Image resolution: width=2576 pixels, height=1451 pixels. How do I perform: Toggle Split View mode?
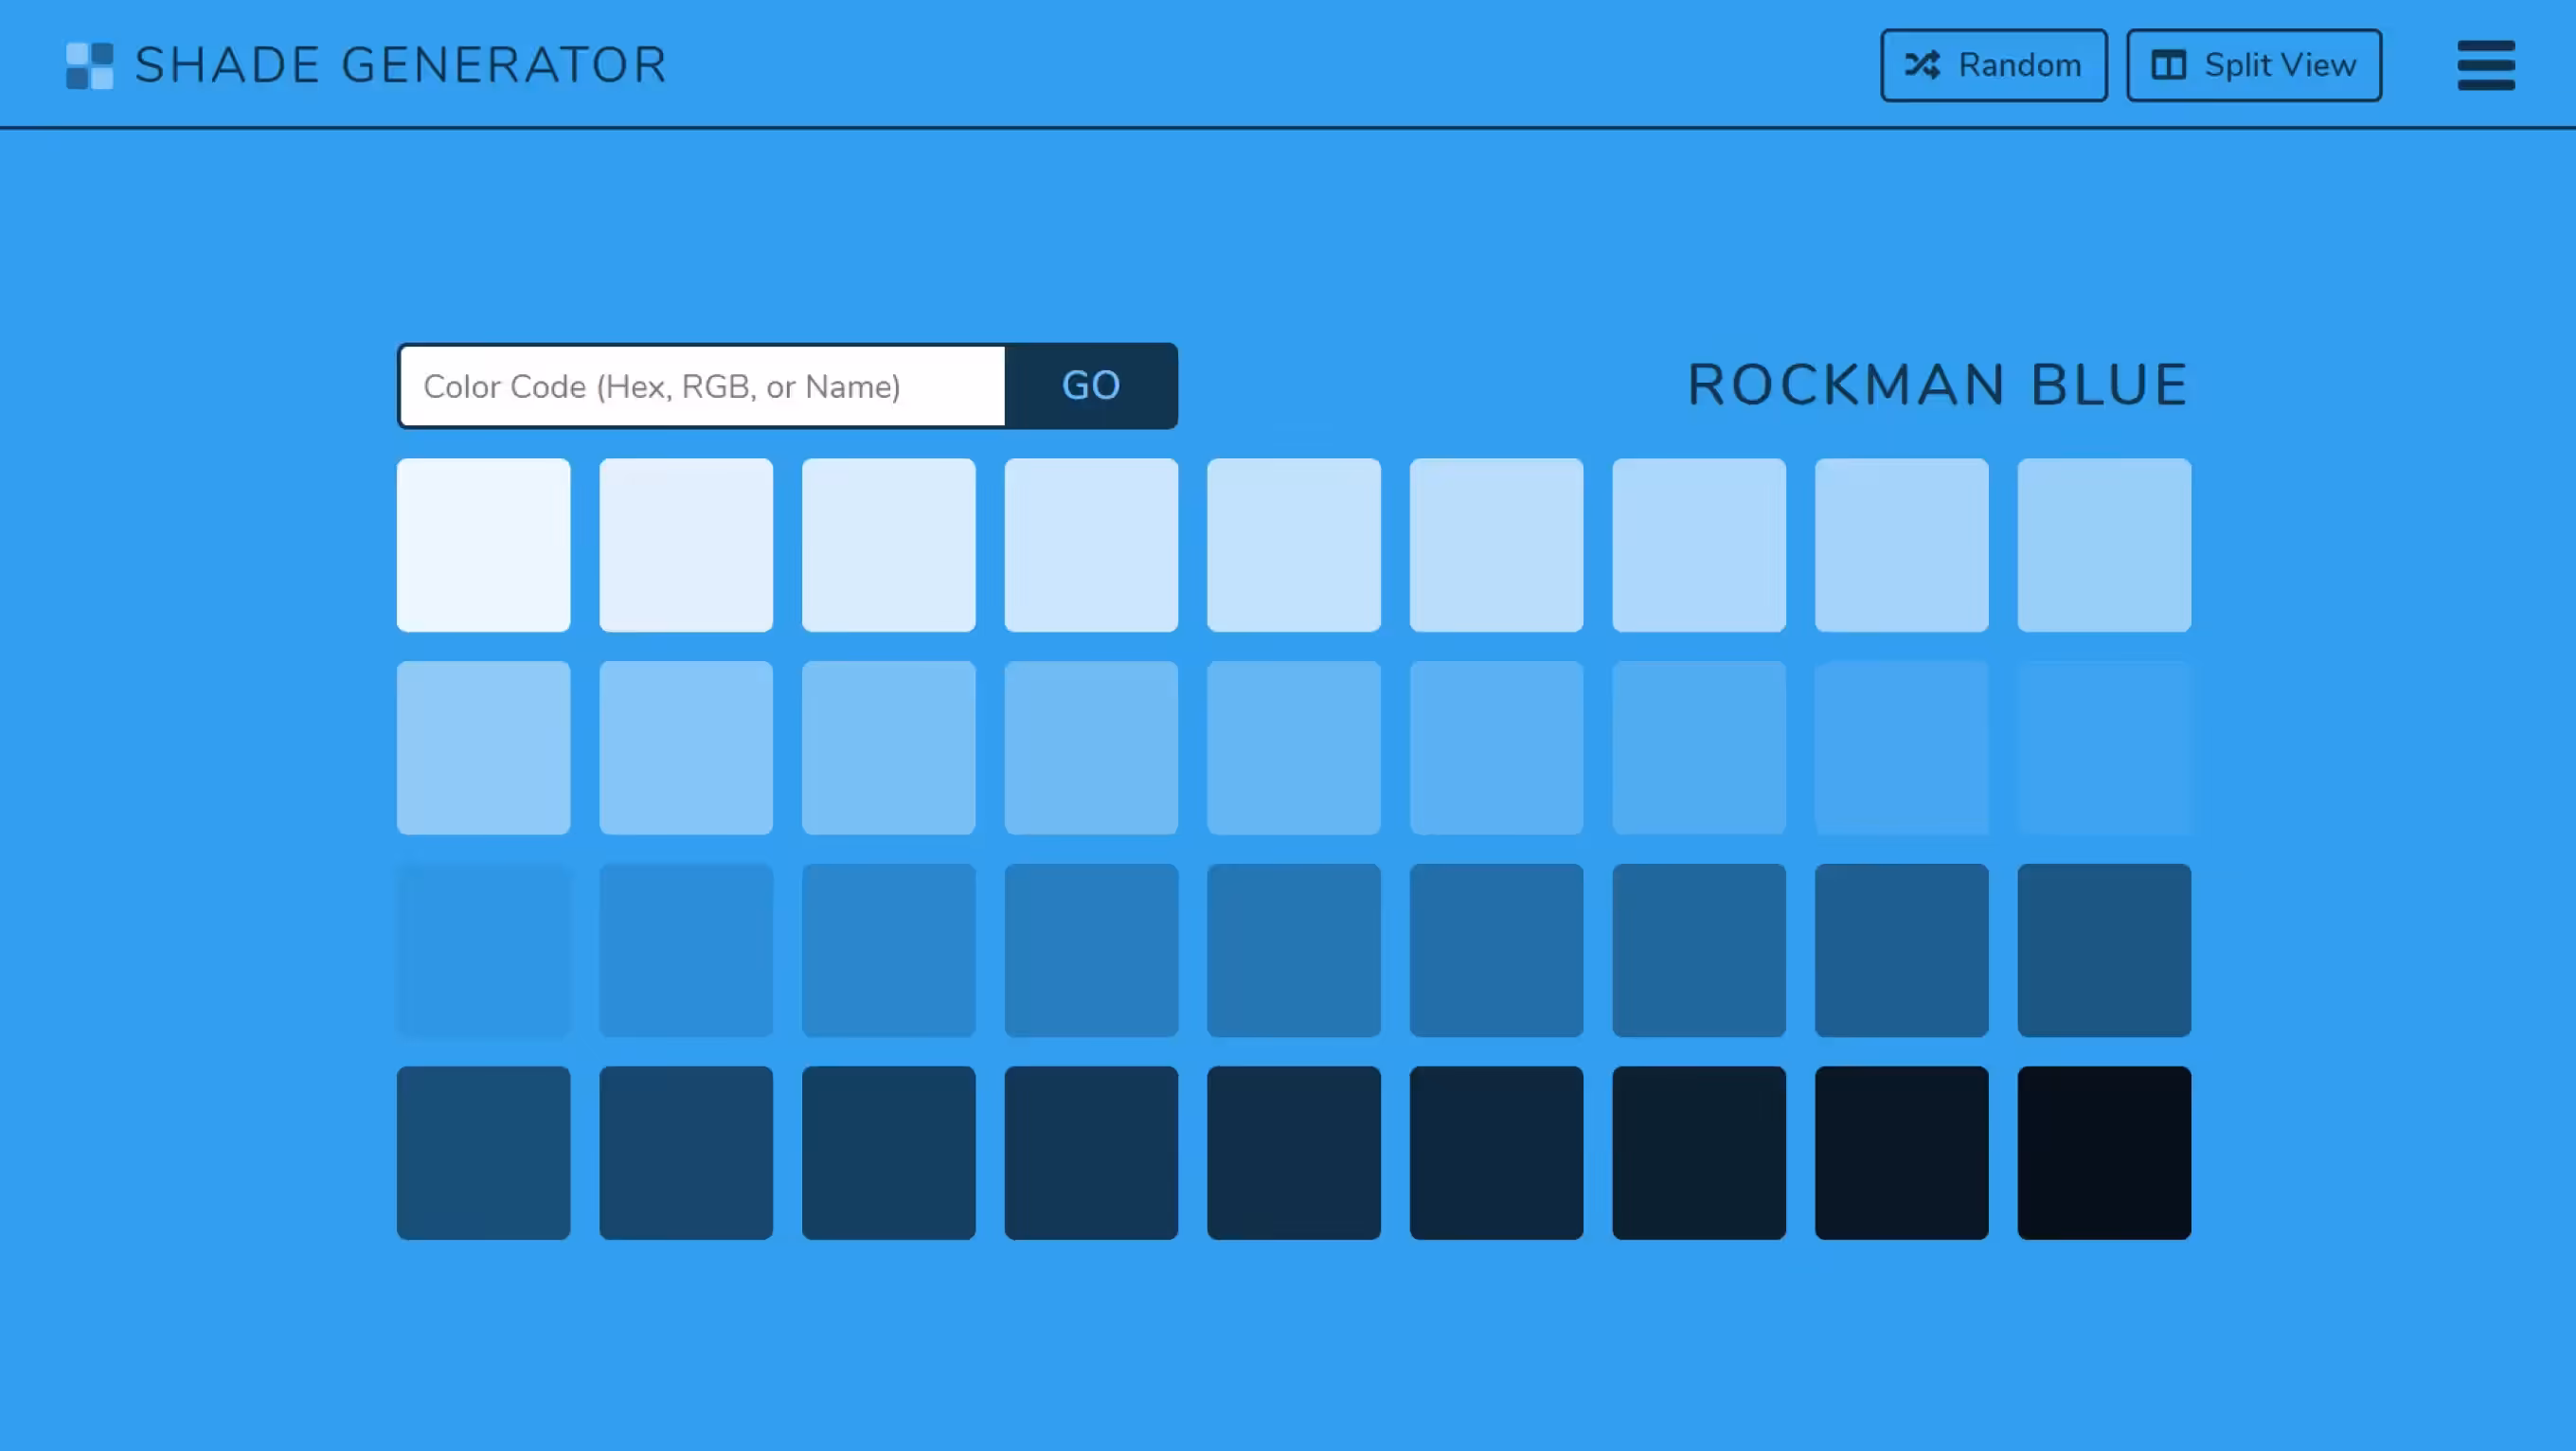[x=2253, y=65]
